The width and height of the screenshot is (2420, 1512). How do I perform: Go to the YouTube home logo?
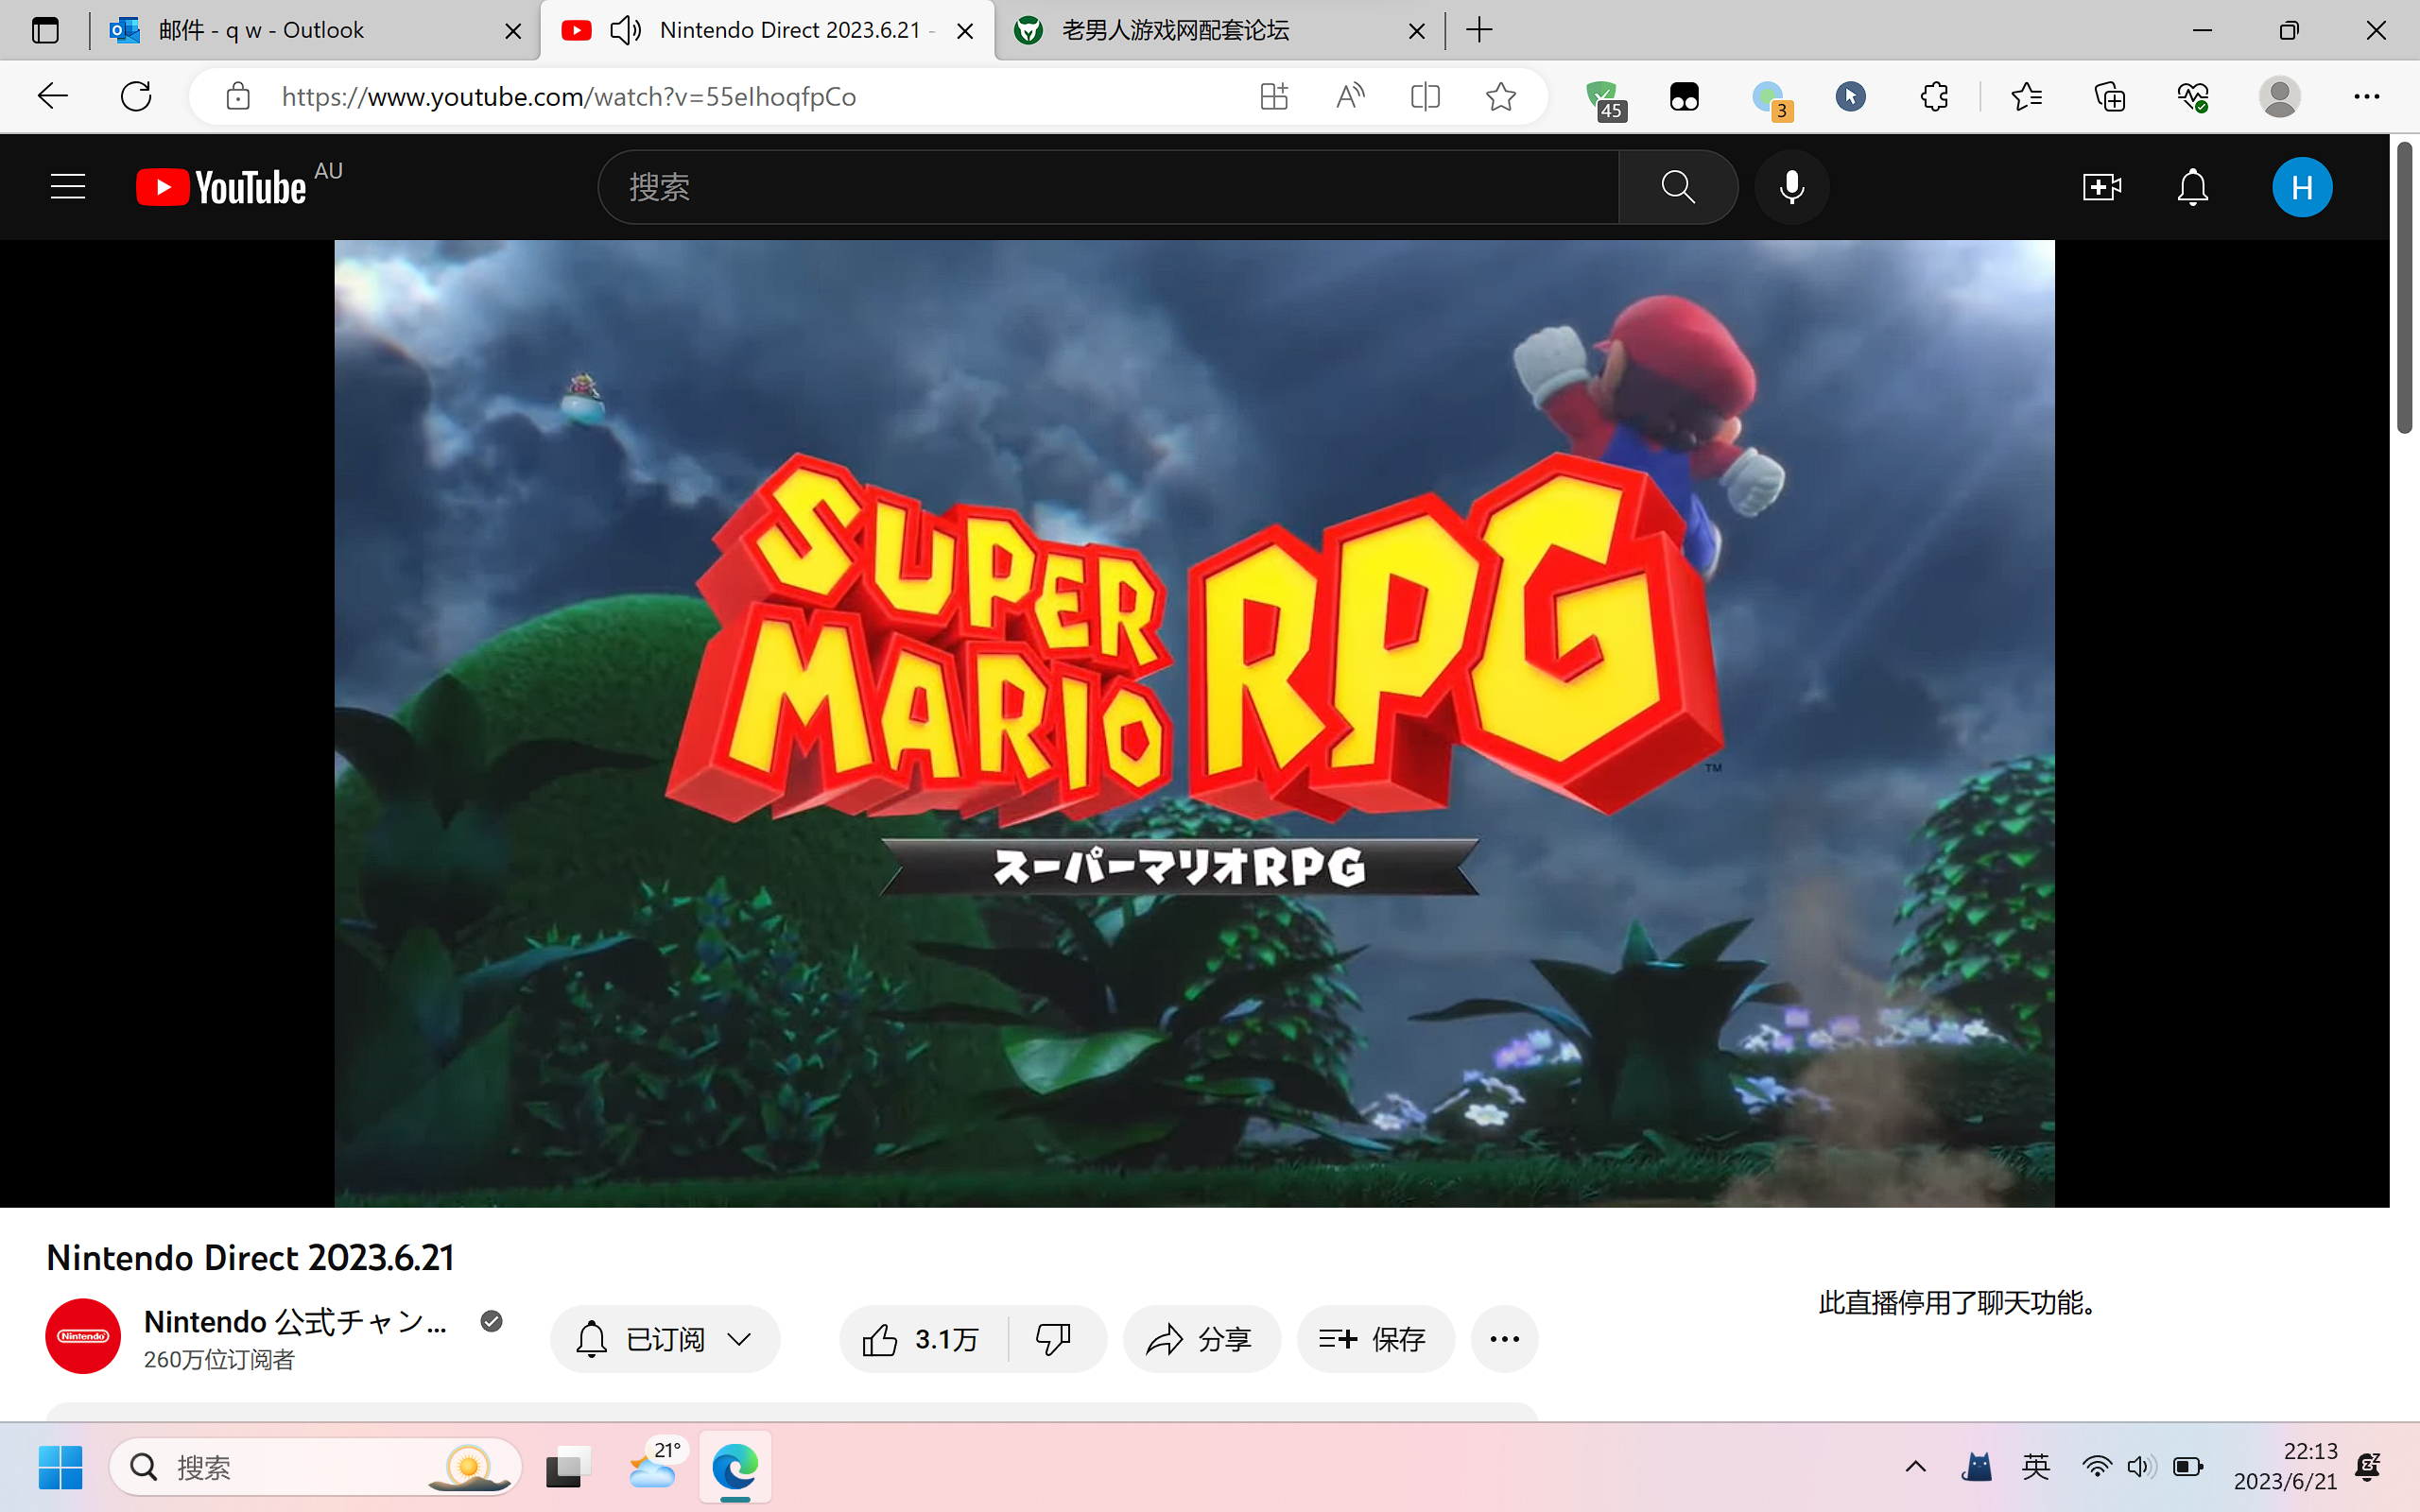[x=222, y=187]
